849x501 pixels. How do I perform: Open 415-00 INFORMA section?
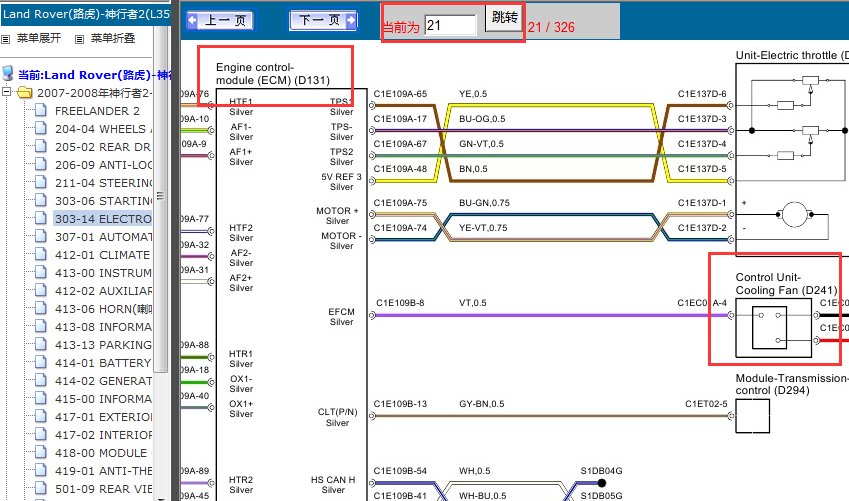pos(103,399)
